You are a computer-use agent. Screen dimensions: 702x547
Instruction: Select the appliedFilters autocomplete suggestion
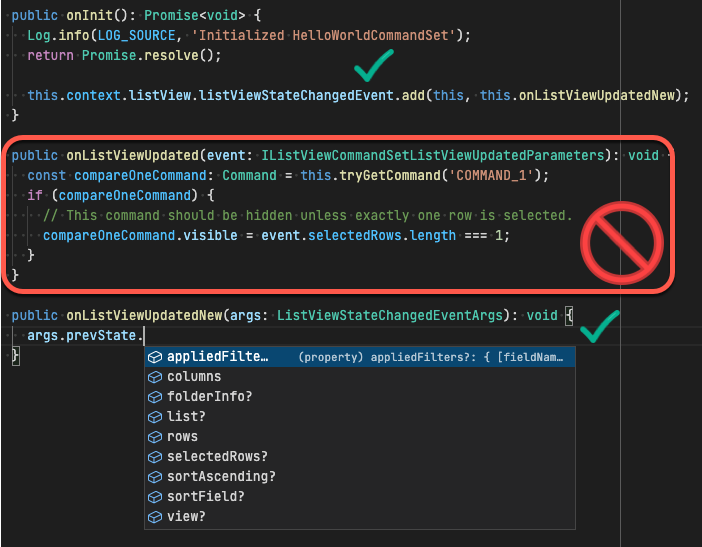(x=360, y=357)
